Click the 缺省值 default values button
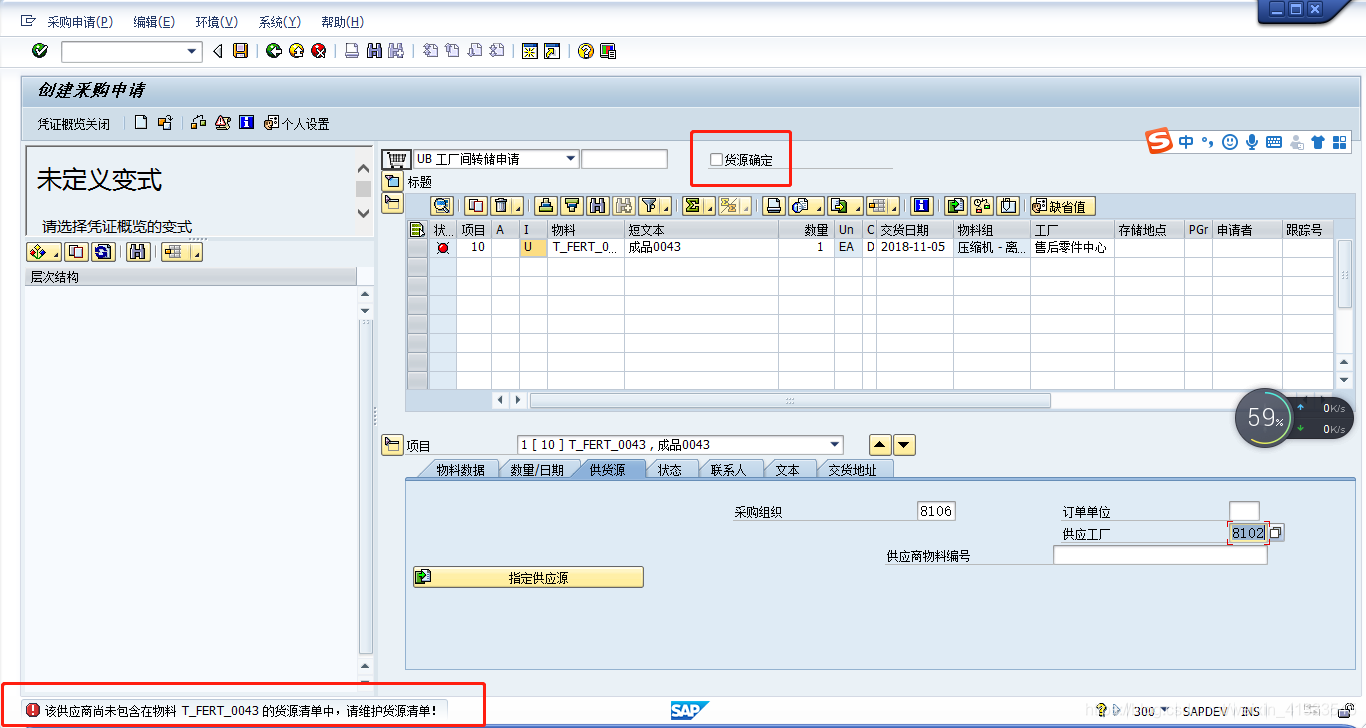This screenshot has height=728, width=1366. [x=1063, y=206]
